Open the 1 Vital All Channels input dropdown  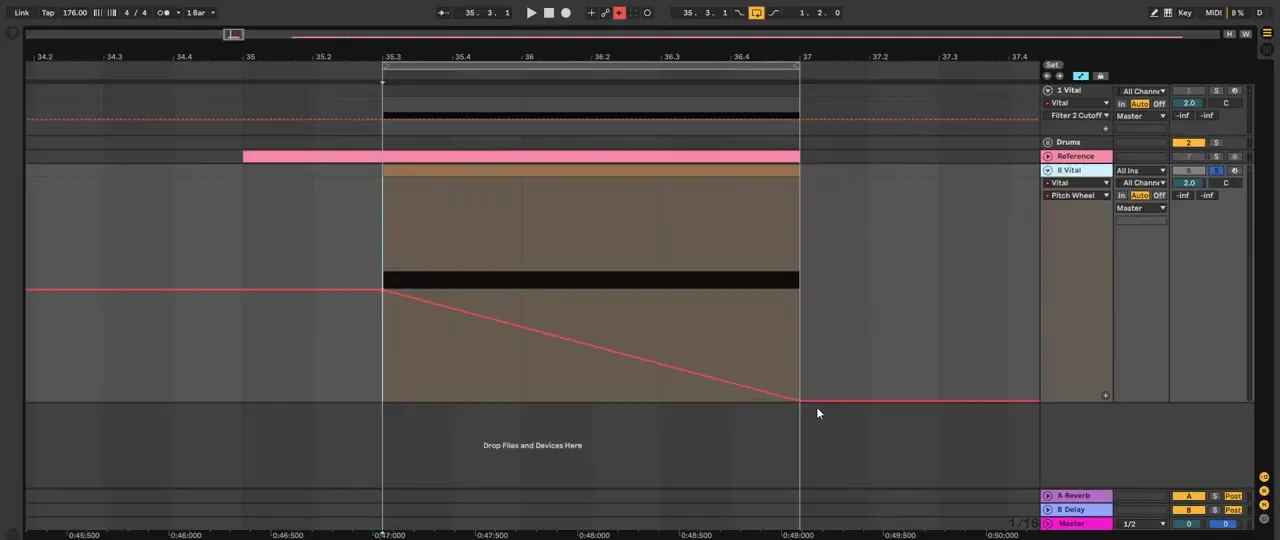click(x=1141, y=91)
